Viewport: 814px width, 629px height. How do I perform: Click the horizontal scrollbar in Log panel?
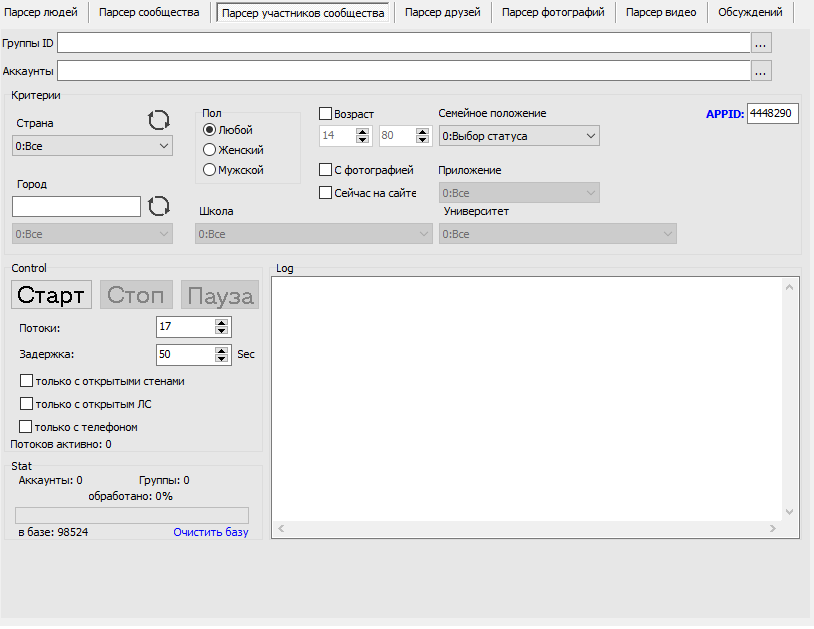[x=527, y=528]
